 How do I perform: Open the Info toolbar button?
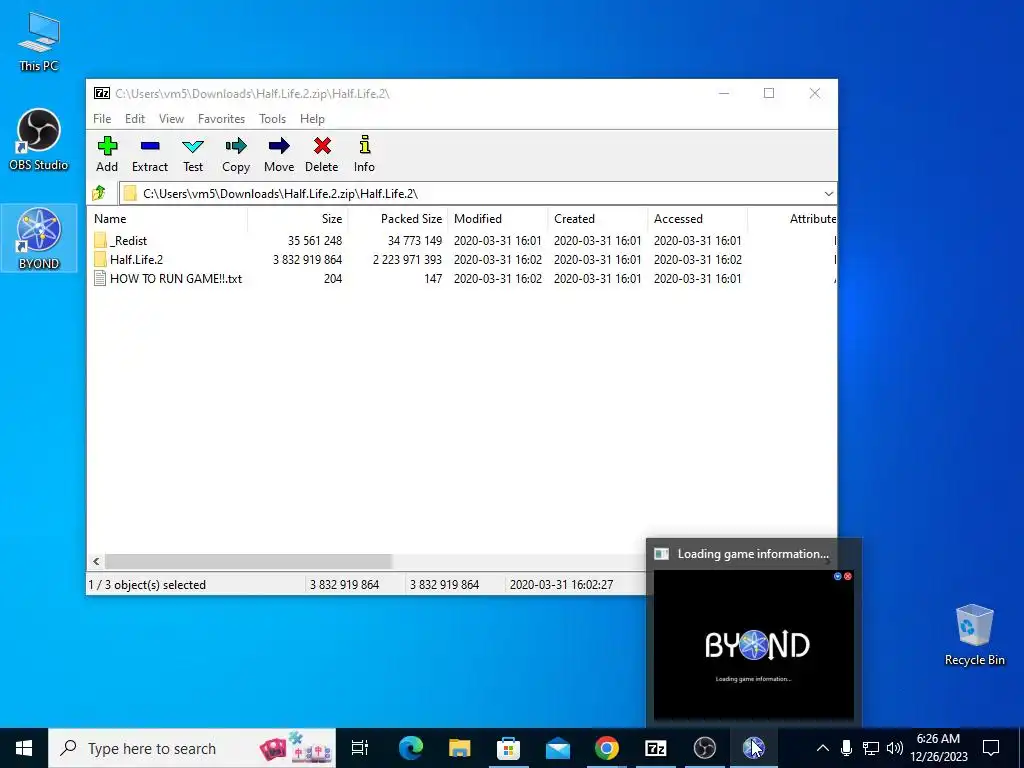point(364,155)
